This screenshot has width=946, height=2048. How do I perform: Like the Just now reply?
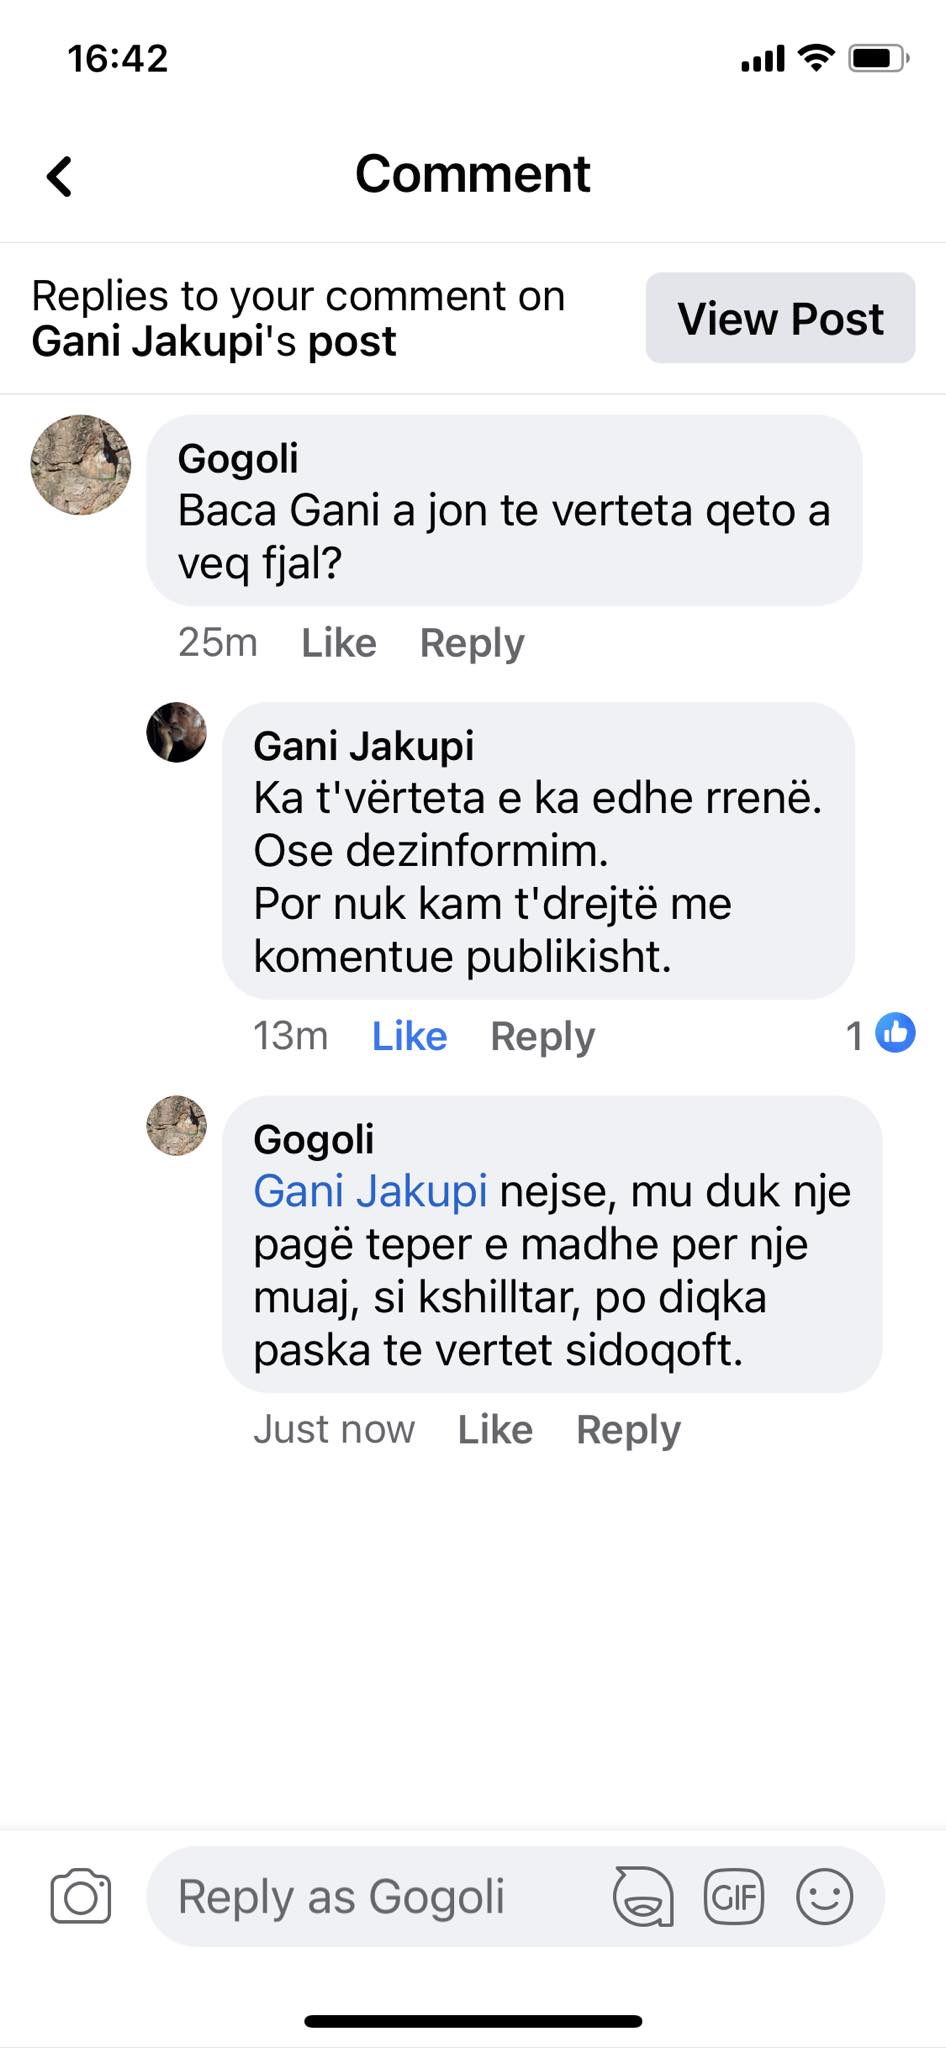tap(495, 1430)
